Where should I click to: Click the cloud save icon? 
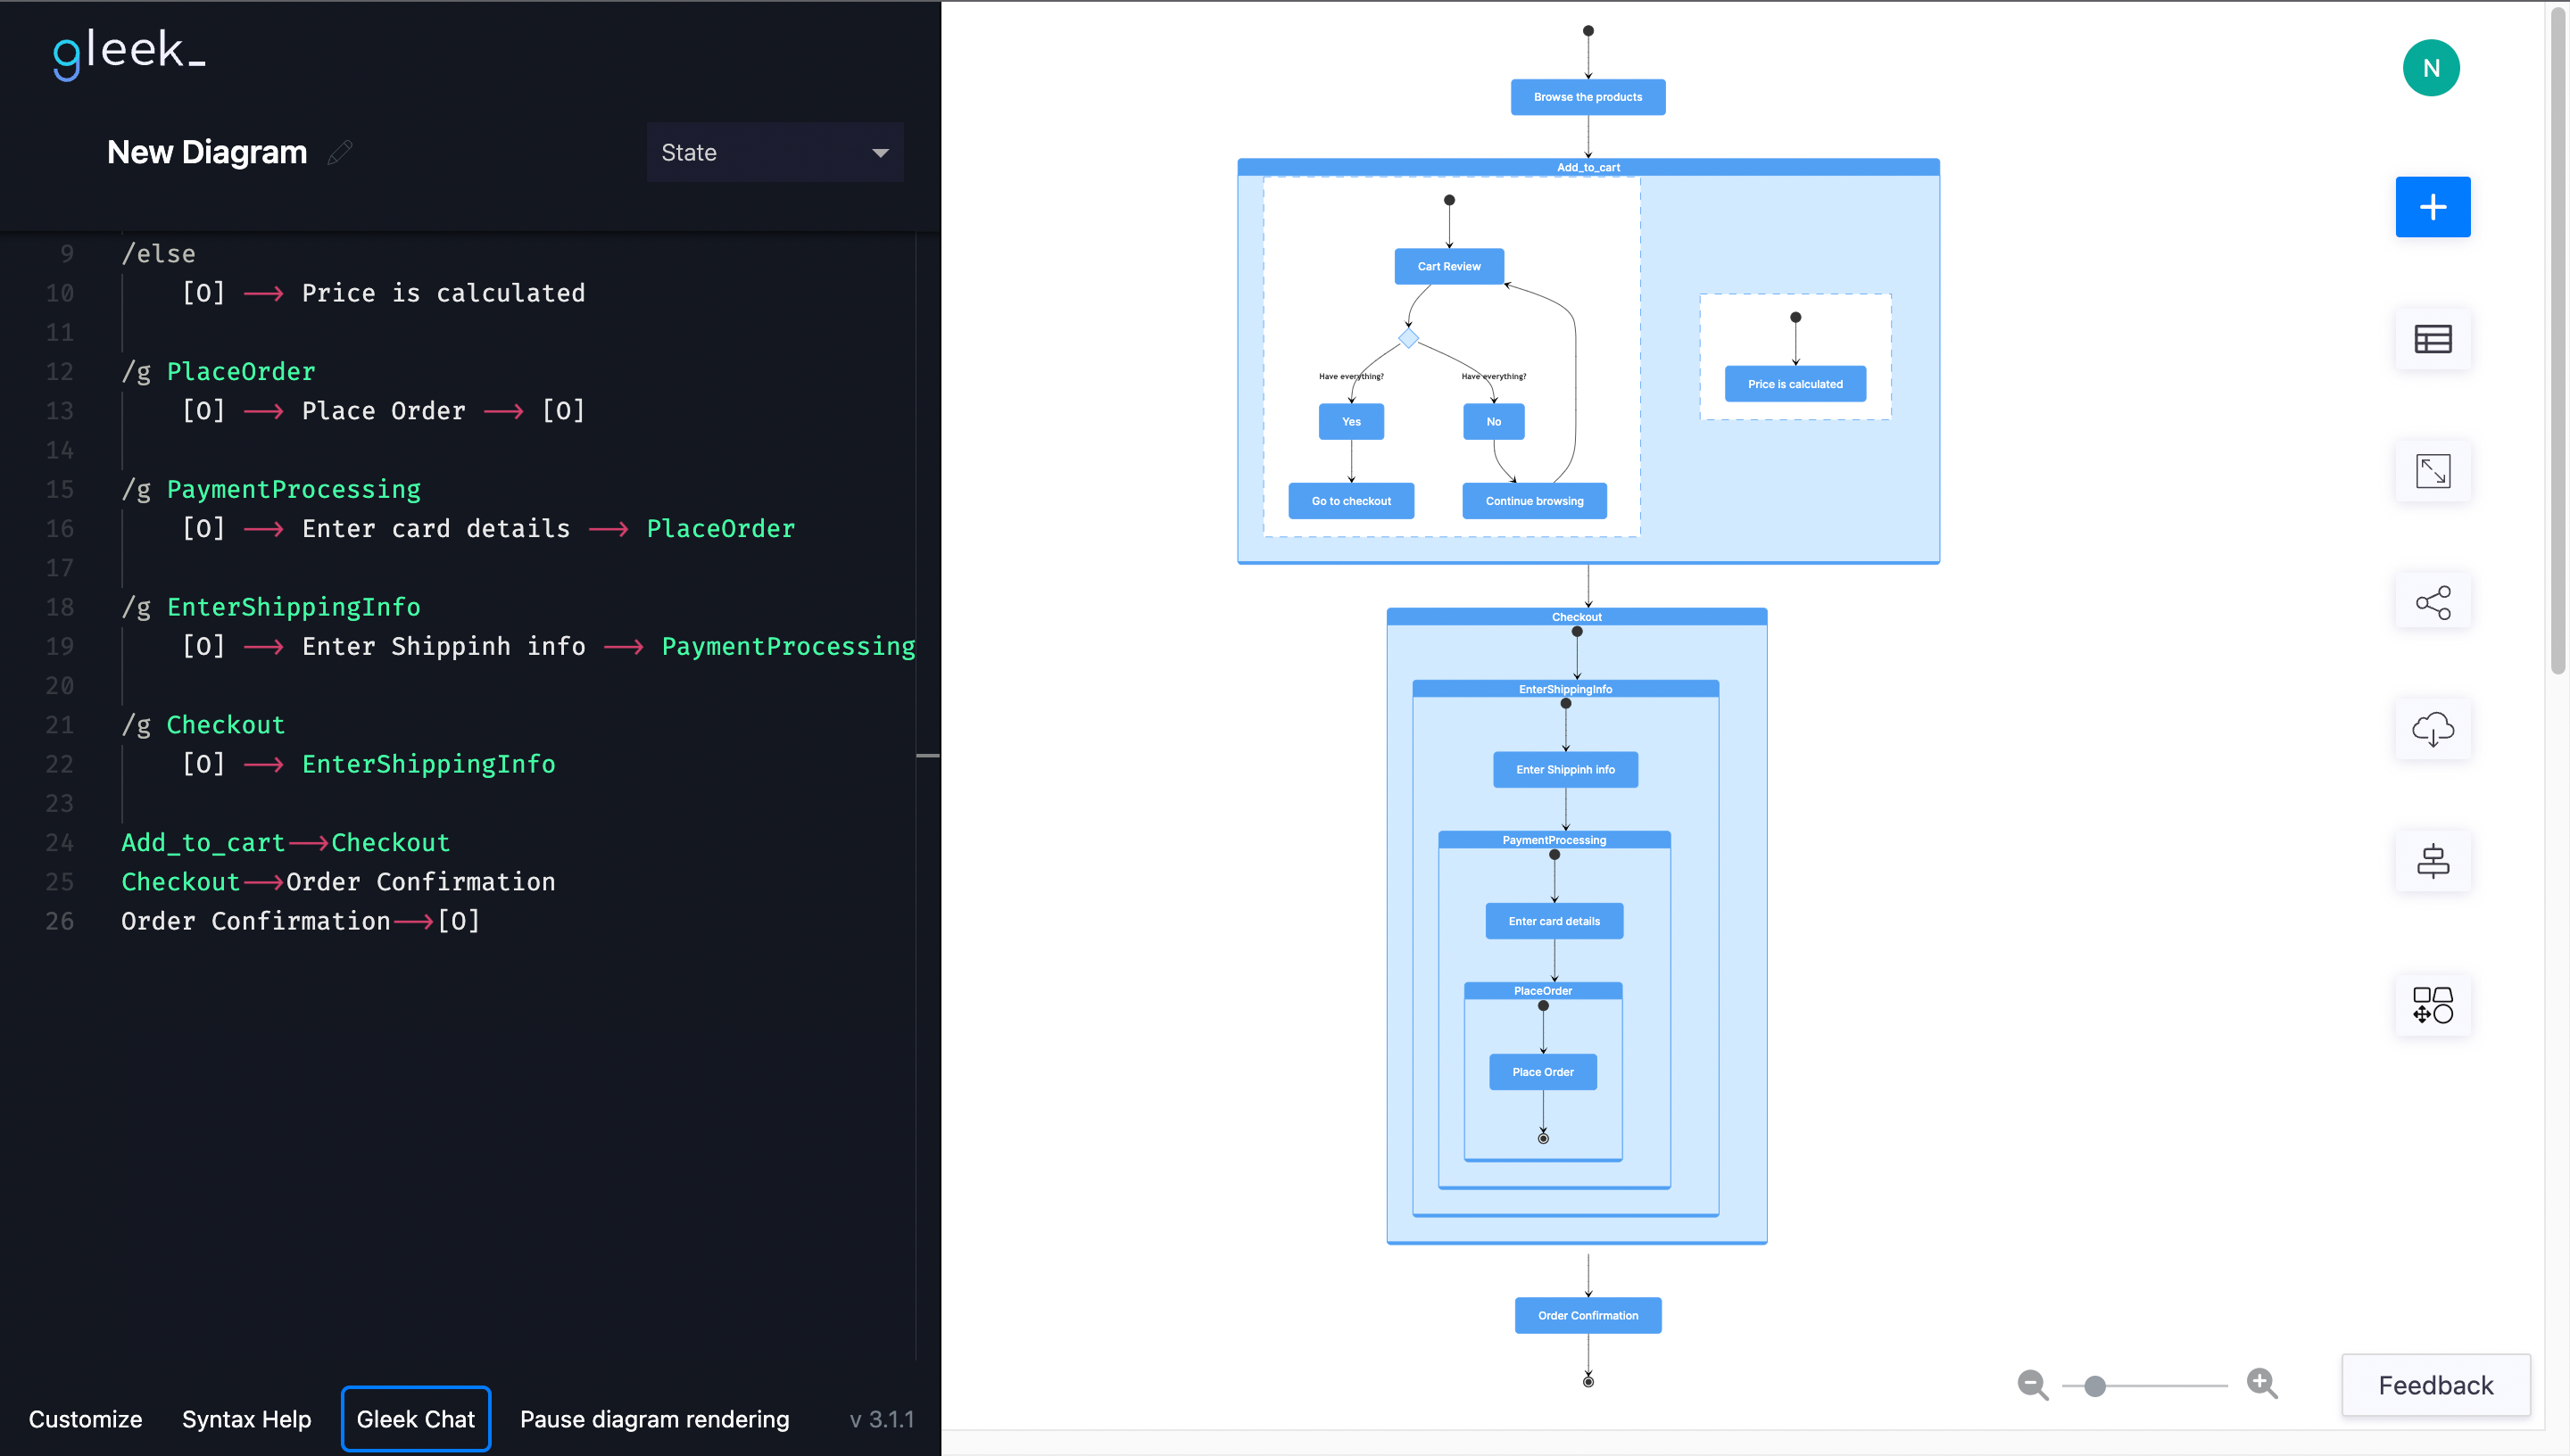(x=2433, y=731)
